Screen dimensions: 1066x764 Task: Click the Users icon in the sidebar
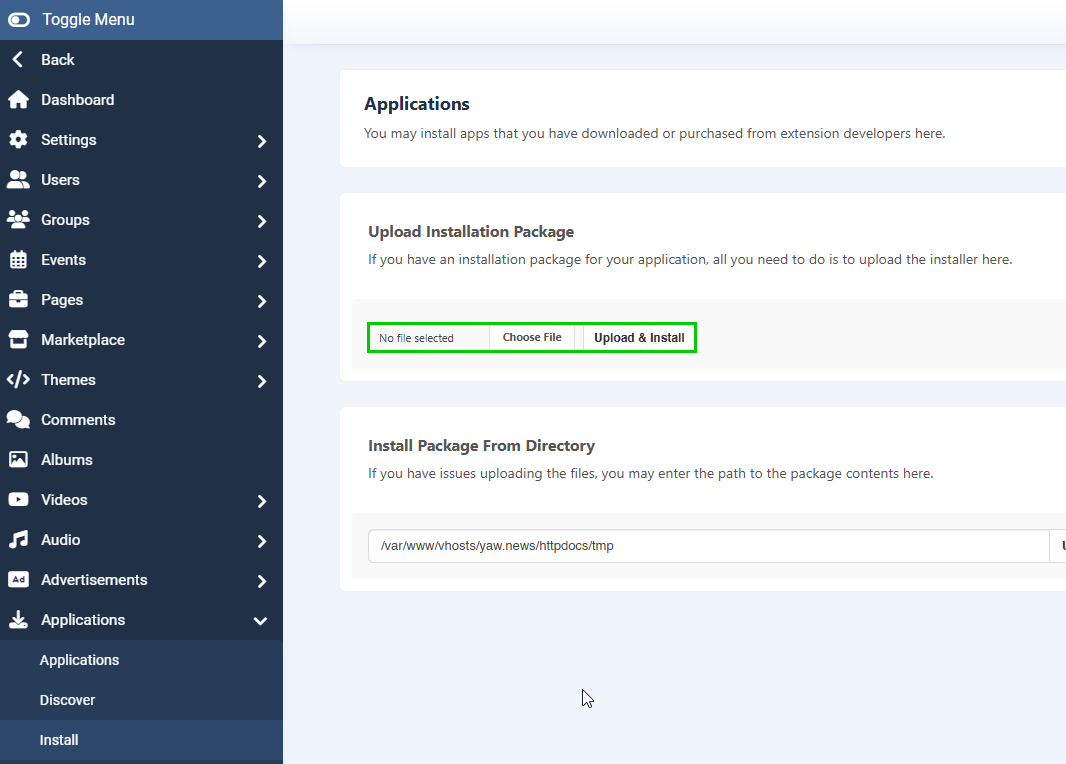tap(19, 179)
